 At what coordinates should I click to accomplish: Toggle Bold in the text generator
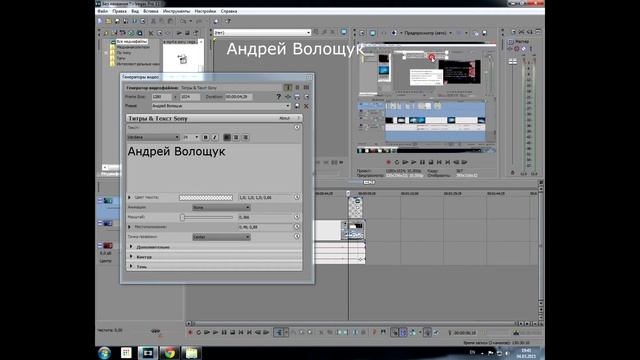[x=205, y=138]
